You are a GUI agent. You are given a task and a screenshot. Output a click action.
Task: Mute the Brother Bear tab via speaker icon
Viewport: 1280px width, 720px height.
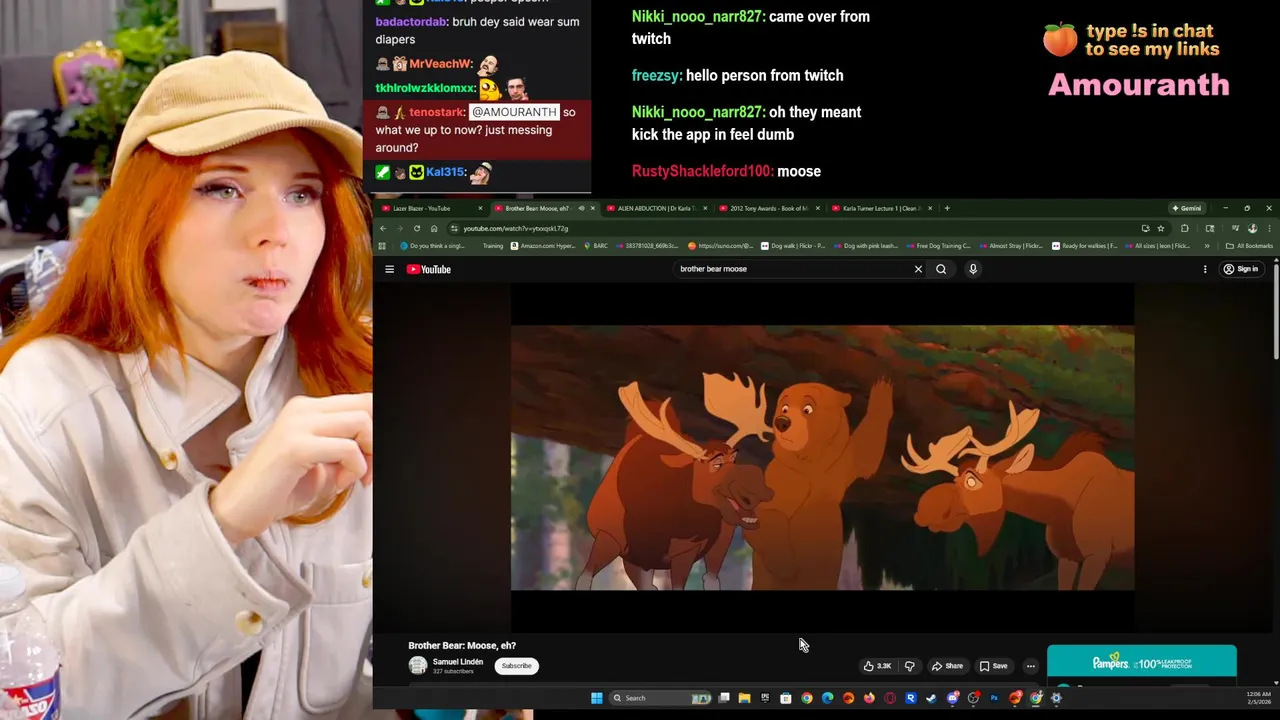(582, 208)
